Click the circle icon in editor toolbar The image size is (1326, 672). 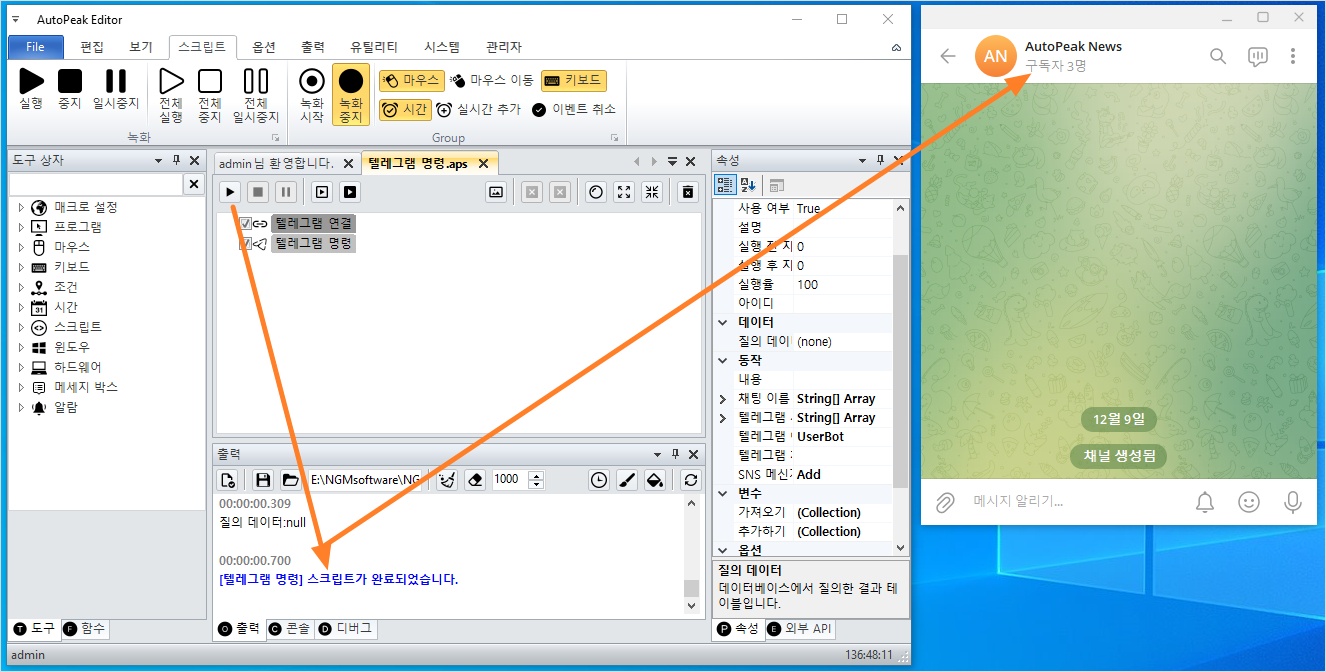tap(596, 192)
